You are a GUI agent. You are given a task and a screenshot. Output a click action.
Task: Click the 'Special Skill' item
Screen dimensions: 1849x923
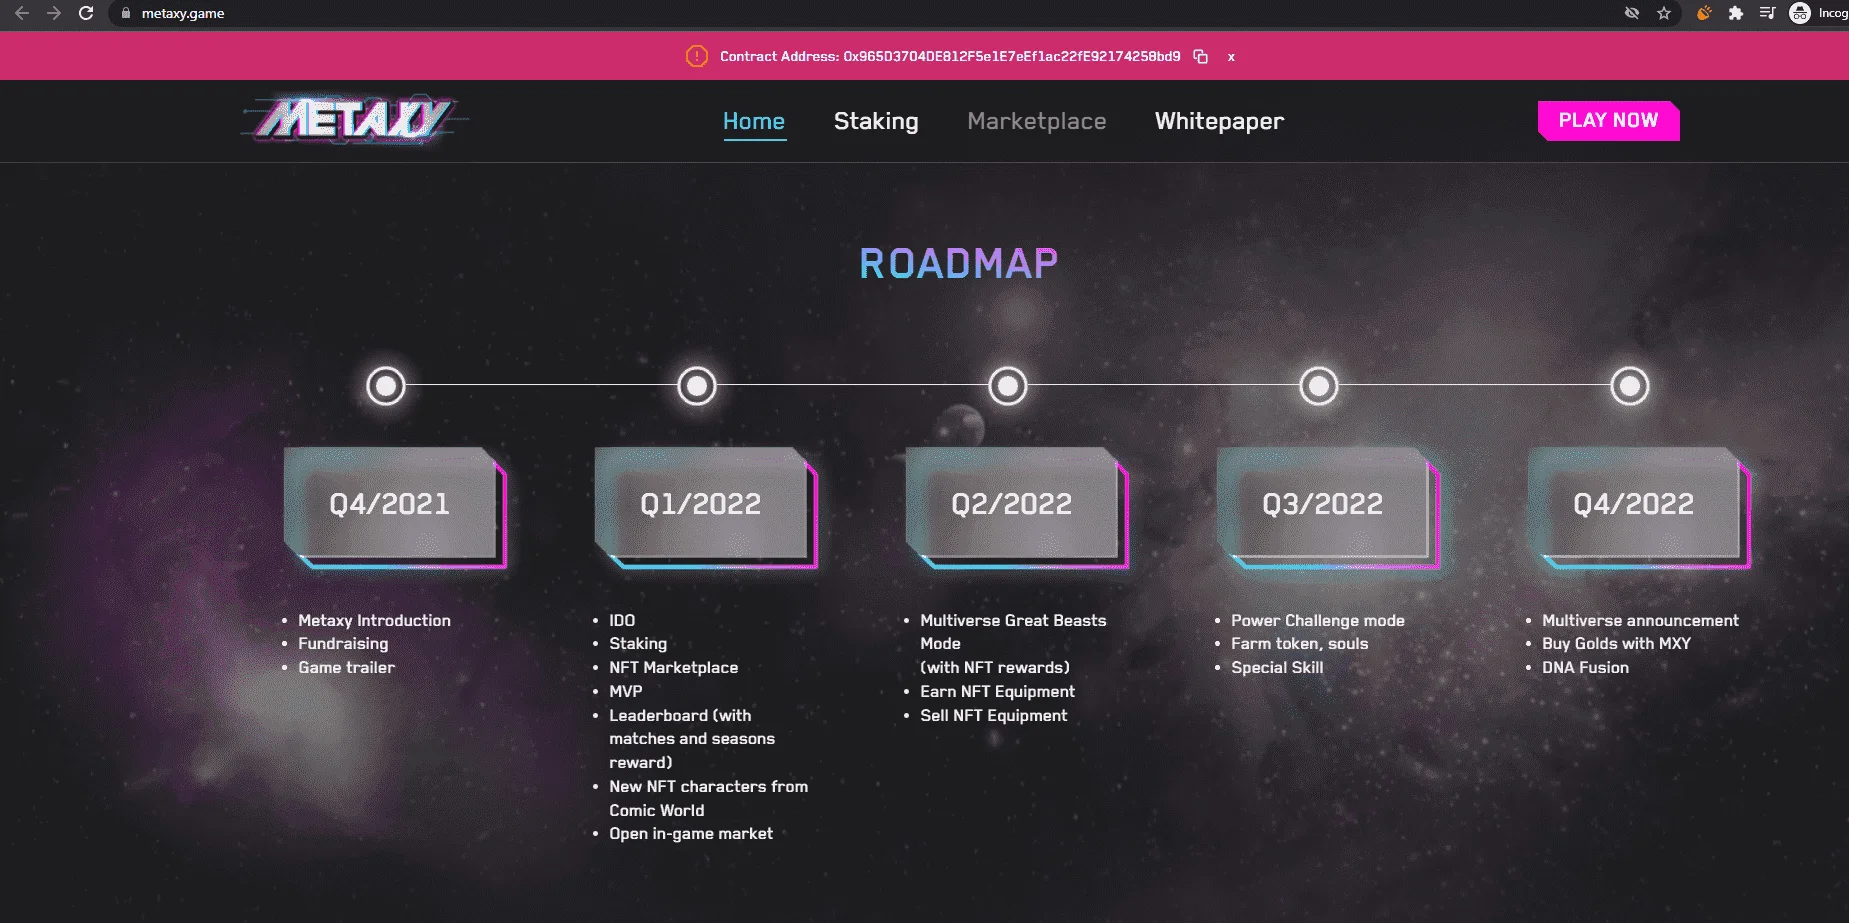(1277, 667)
